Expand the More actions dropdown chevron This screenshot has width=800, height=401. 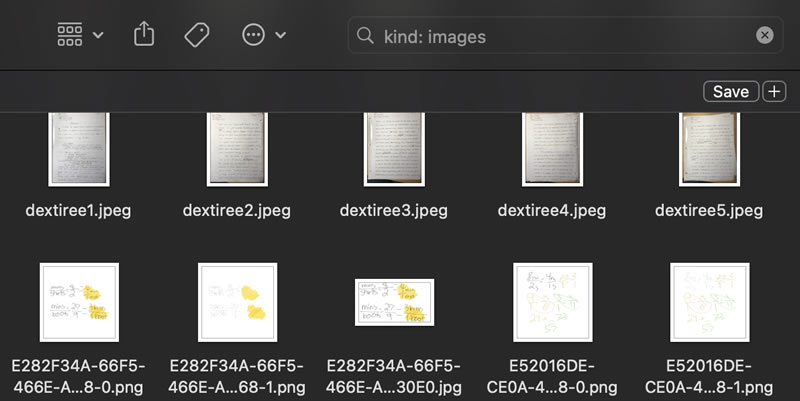[x=281, y=35]
